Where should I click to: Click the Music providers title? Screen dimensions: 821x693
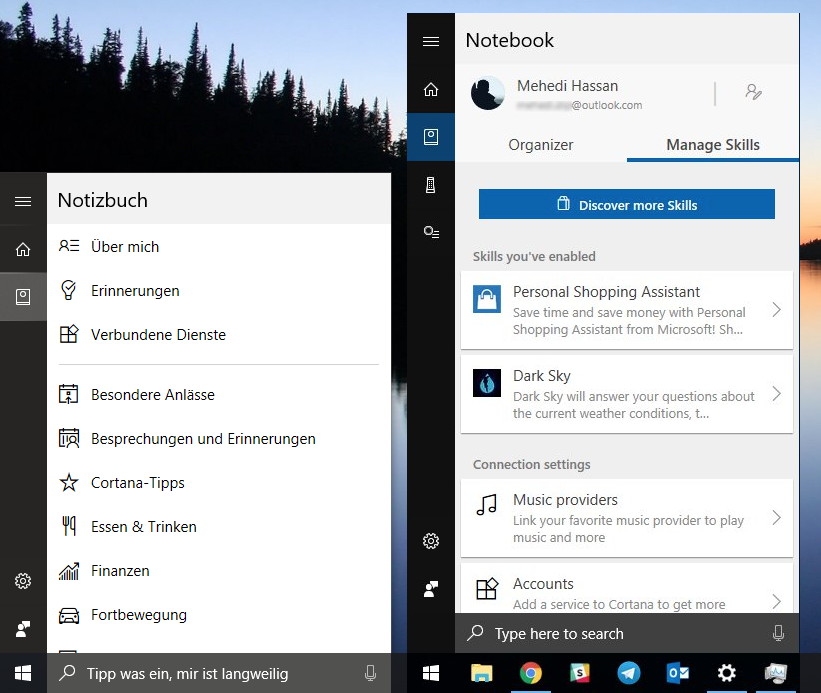click(x=565, y=500)
